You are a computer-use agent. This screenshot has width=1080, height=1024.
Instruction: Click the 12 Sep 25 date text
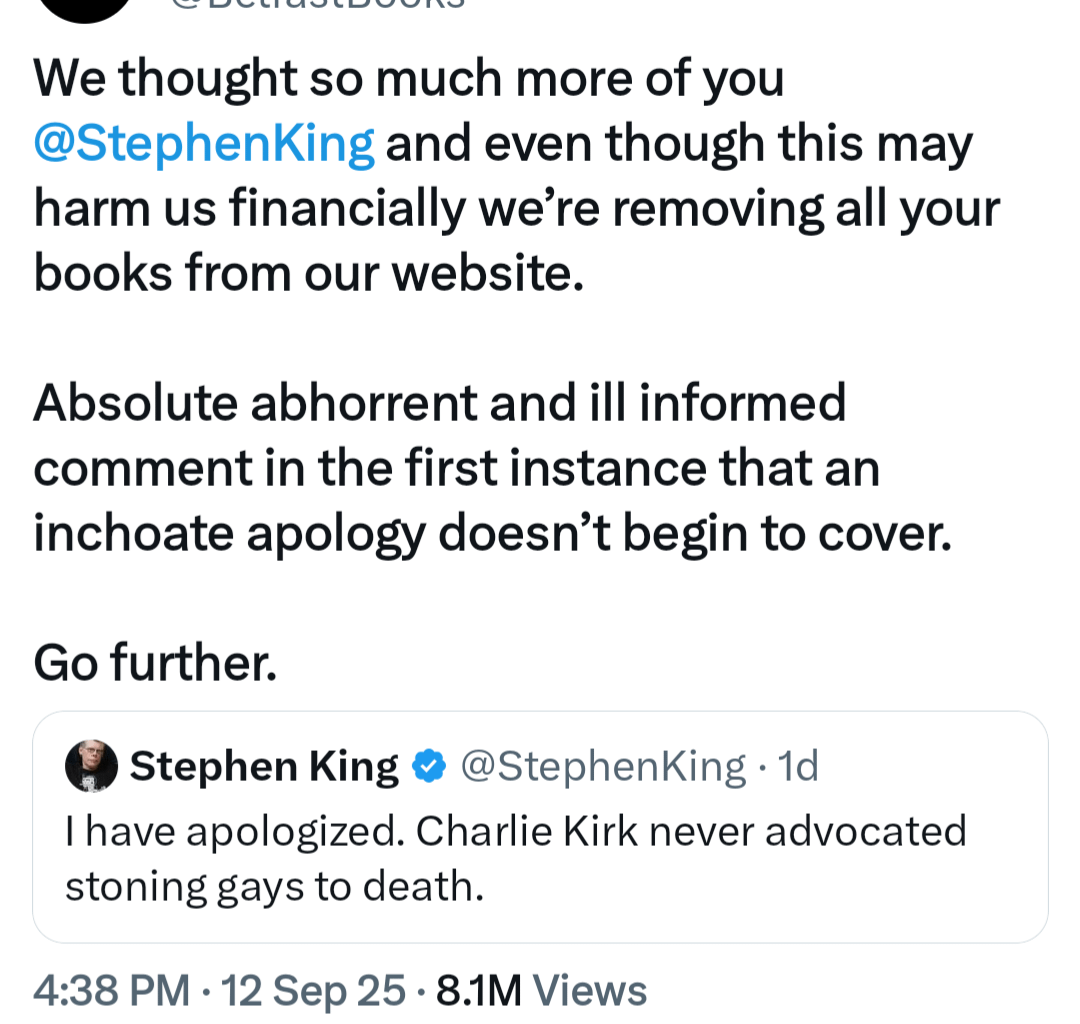[x=312, y=990]
